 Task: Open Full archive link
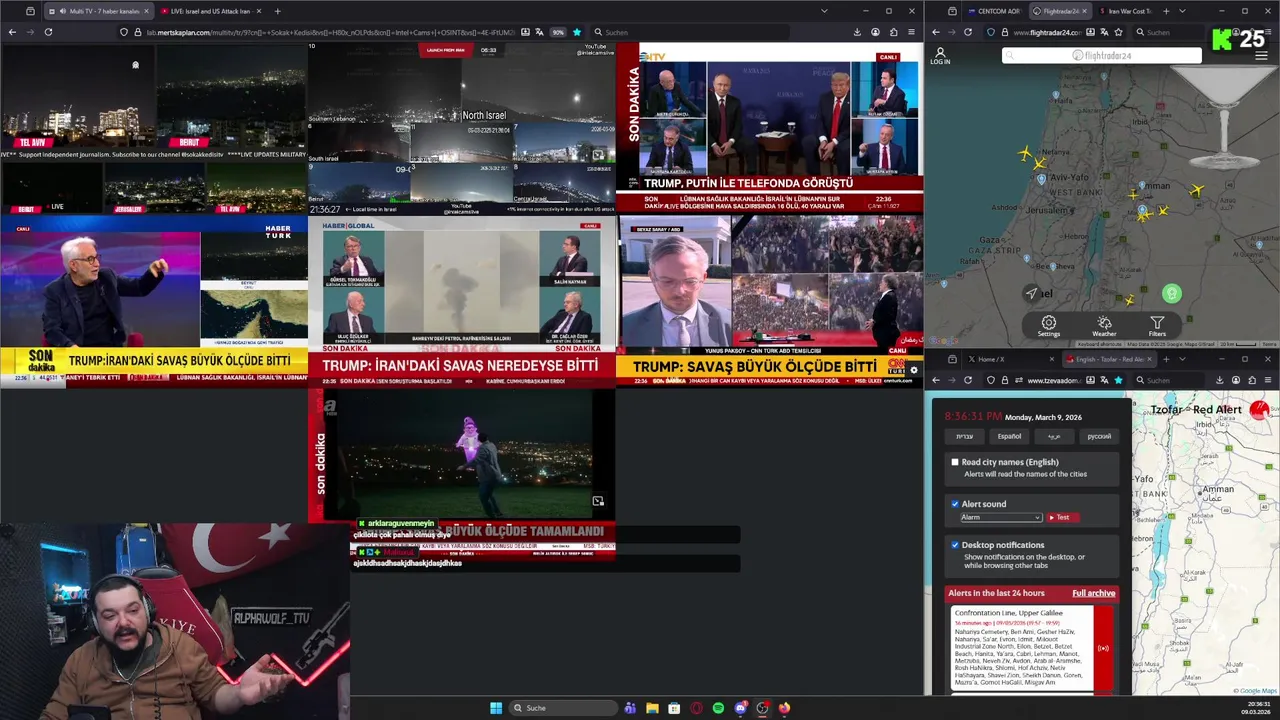click(x=1093, y=593)
